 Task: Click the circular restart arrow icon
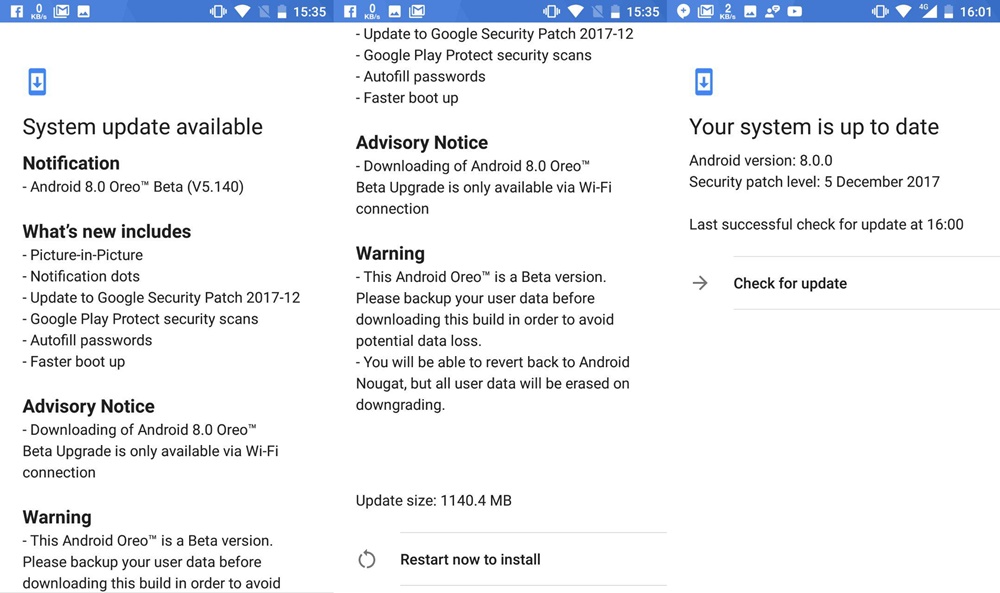(367, 560)
